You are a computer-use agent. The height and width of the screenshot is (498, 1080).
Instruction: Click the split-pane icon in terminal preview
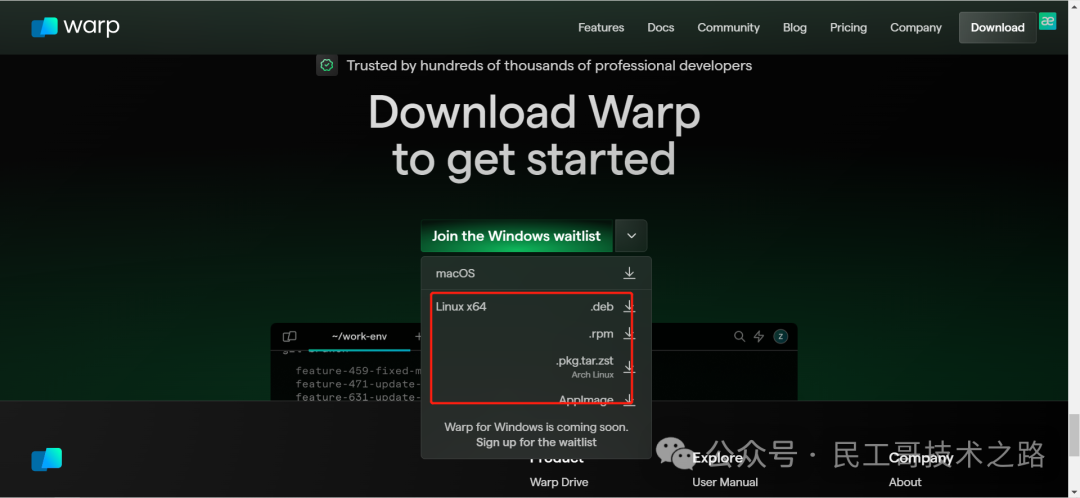289,337
